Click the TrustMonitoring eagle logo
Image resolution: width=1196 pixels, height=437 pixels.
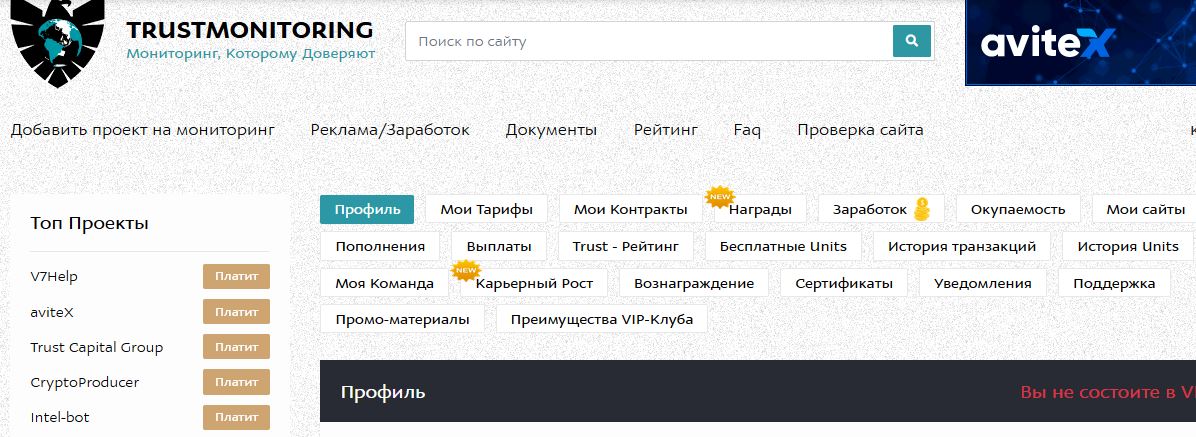pos(57,40)
